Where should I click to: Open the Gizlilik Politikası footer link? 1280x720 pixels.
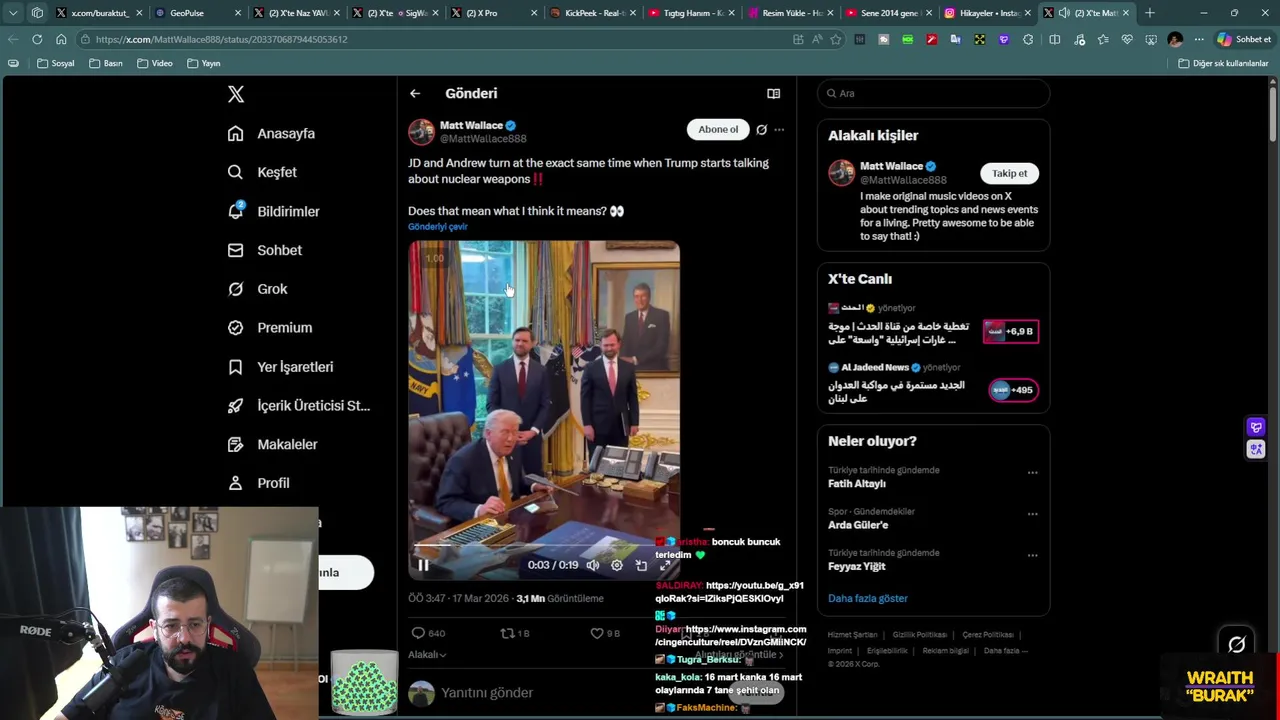point(920,635)
